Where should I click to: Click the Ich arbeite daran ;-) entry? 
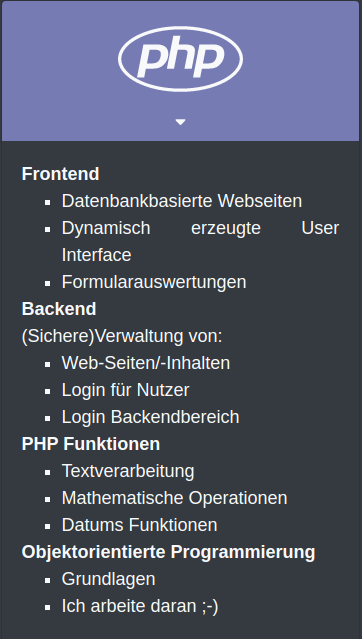pos(140,606)
